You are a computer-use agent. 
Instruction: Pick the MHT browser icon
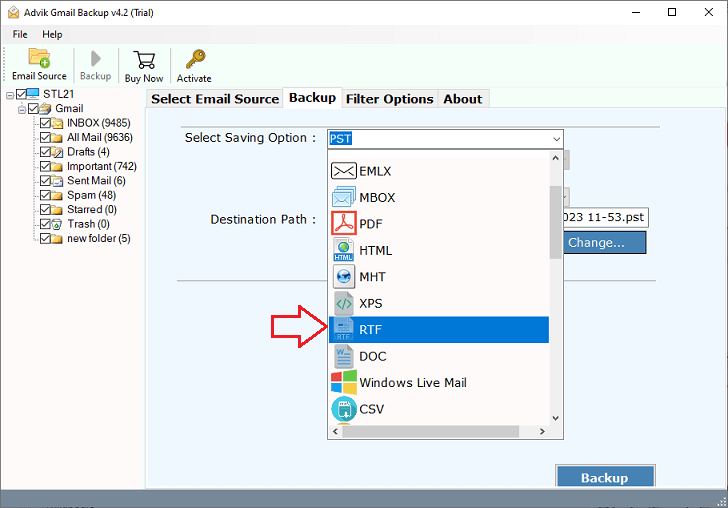point(344,276)
